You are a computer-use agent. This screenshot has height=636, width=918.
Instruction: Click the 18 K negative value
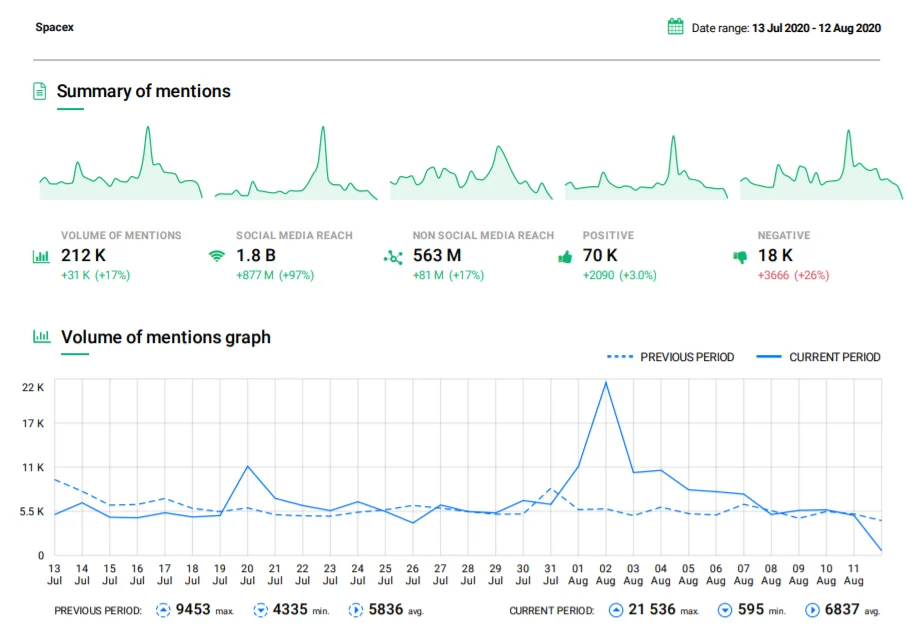click(775, 255)
